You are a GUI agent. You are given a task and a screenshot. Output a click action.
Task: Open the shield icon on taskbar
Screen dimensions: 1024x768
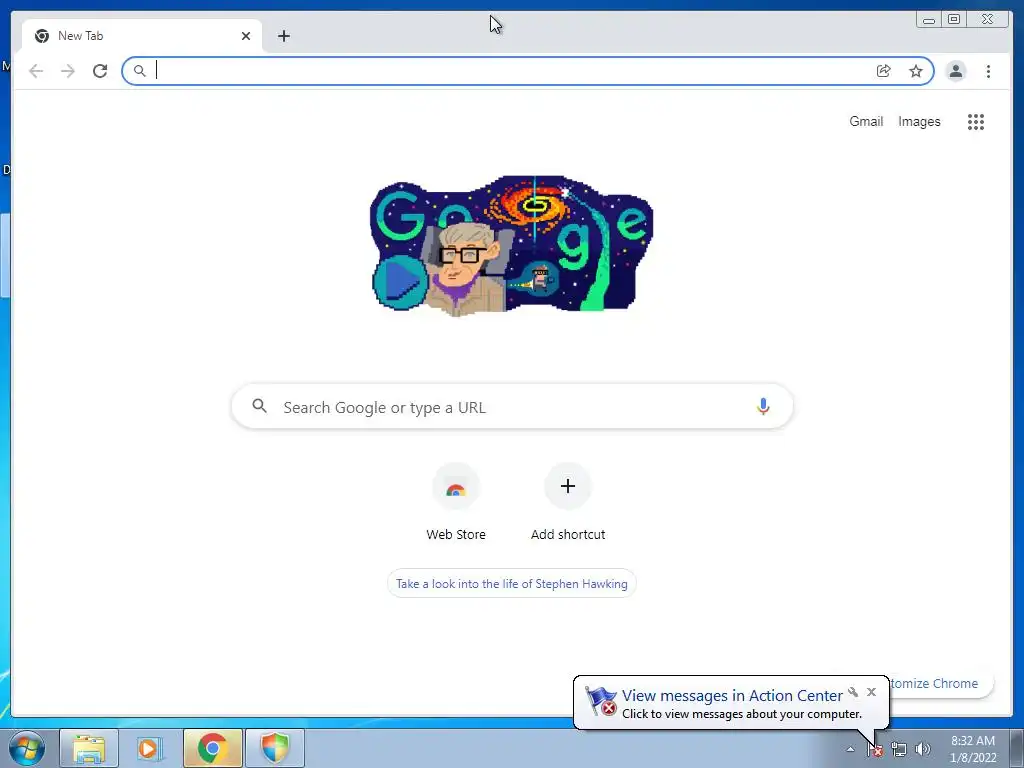pos(275,748)
